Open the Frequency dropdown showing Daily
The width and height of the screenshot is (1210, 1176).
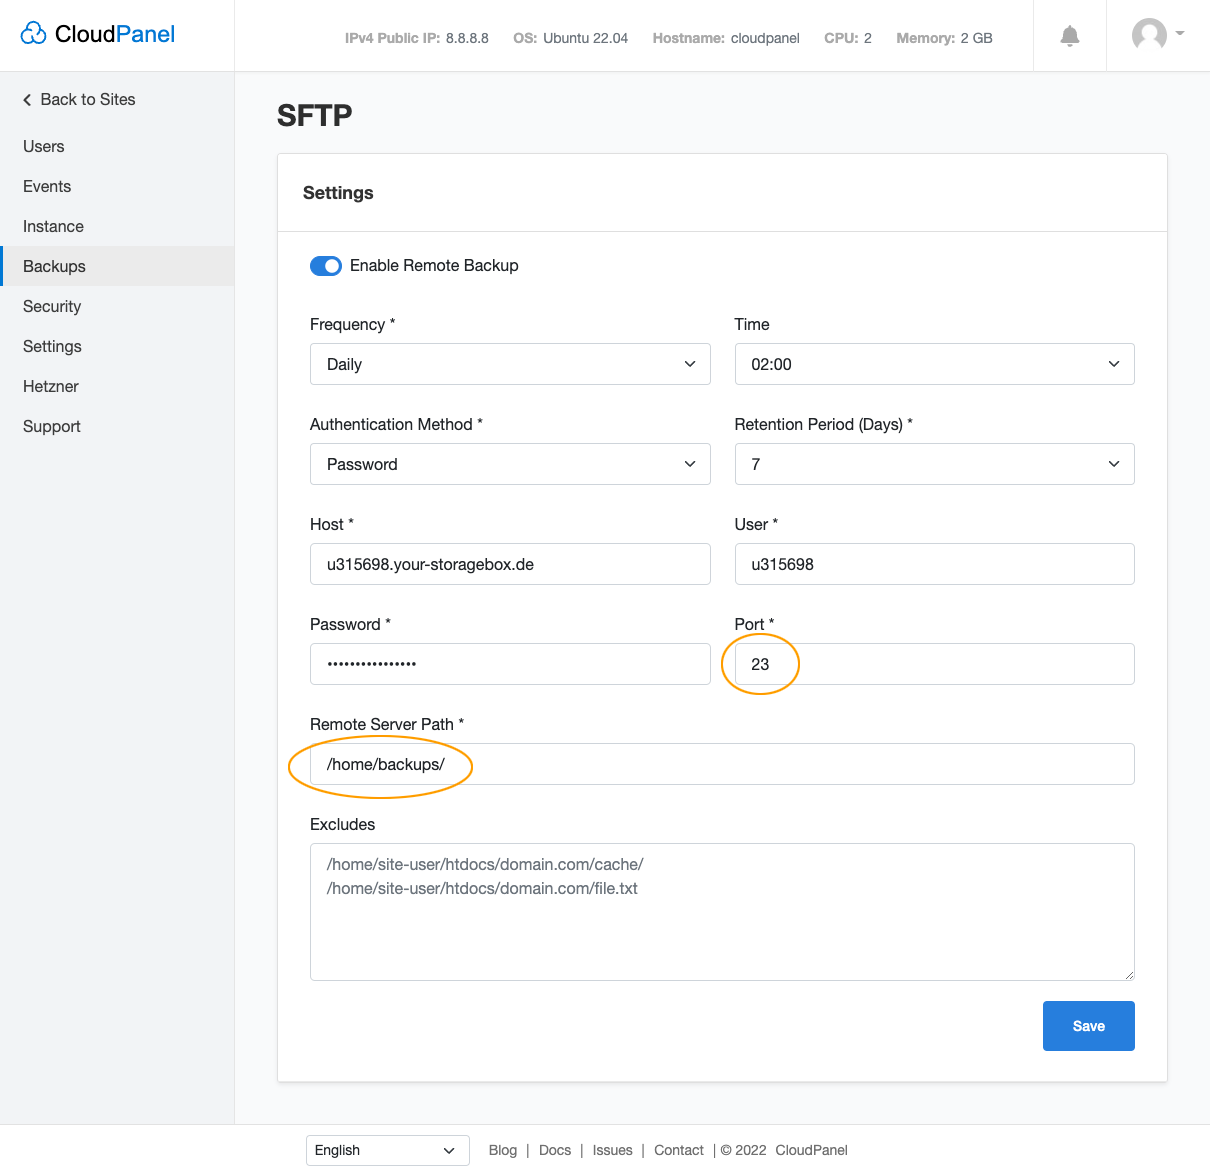tap(510, 364)
